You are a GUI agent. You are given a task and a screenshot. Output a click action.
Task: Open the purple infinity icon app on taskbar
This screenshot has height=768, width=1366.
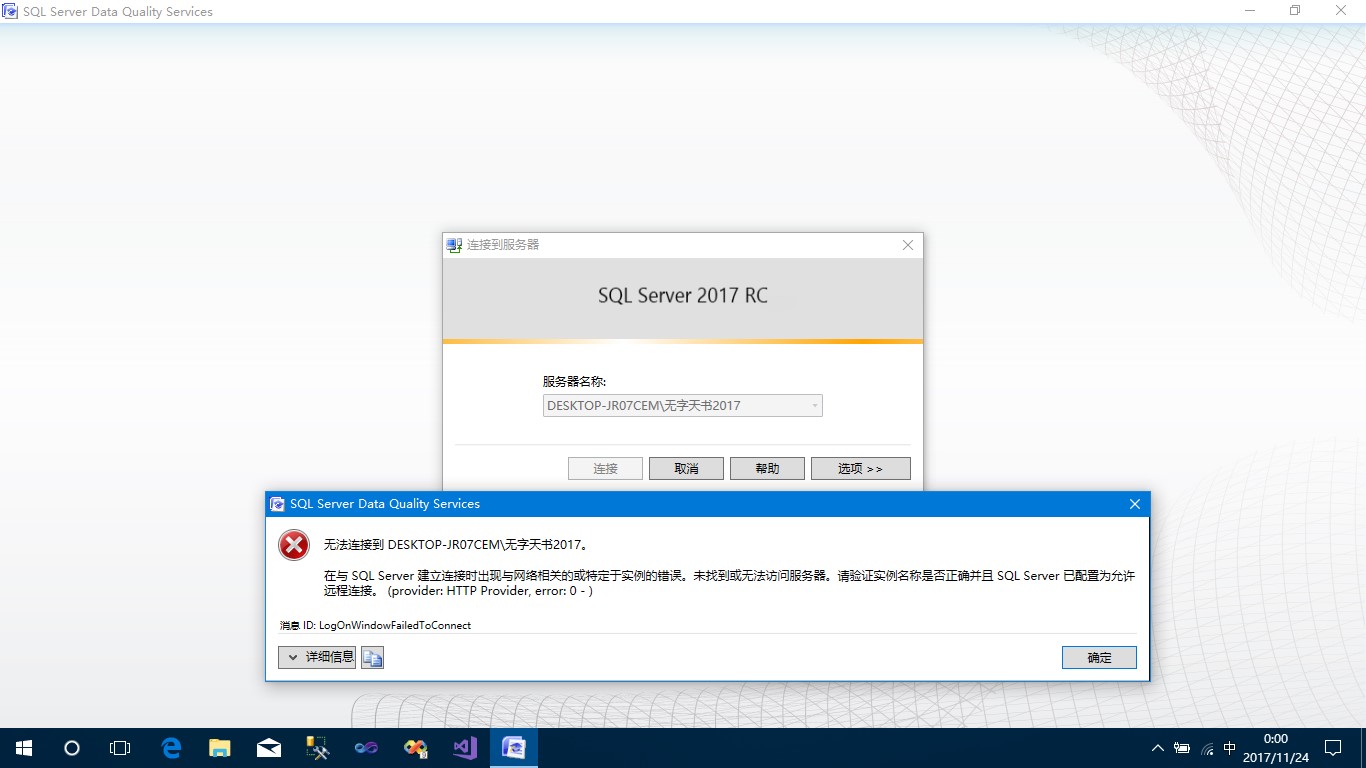pyautogui.click(x=366, y=747)
